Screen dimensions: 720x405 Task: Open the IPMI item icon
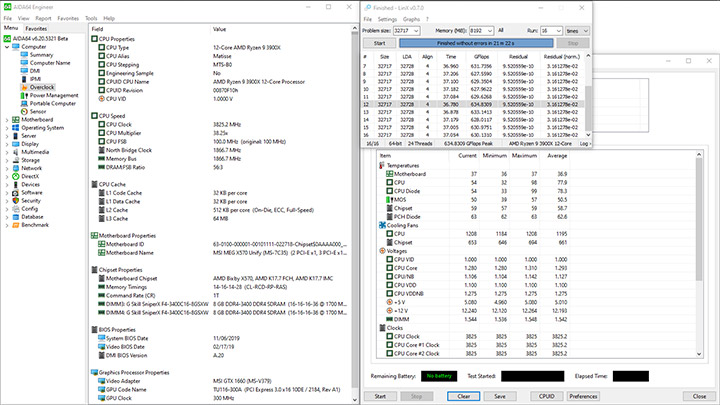[x=24, y=79]
